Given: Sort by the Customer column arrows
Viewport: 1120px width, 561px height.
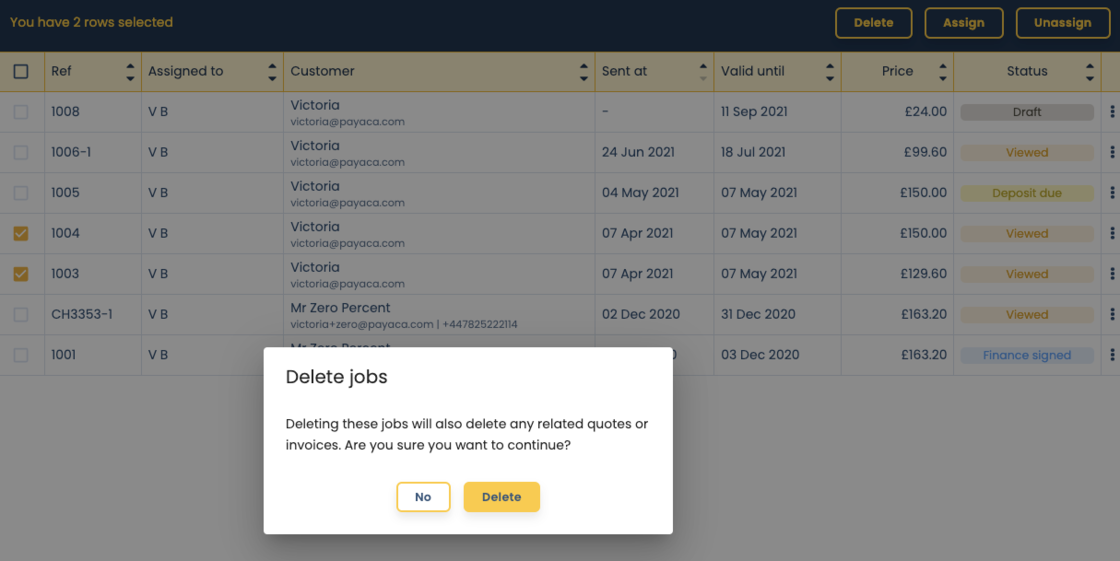Looking at the screenshot, I should (584, 72).
